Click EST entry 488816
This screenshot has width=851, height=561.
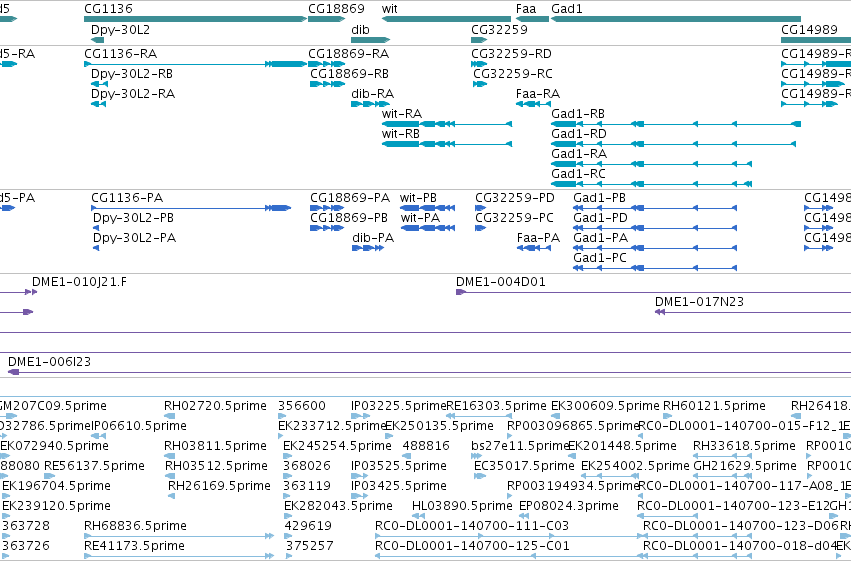pos(426,446)
